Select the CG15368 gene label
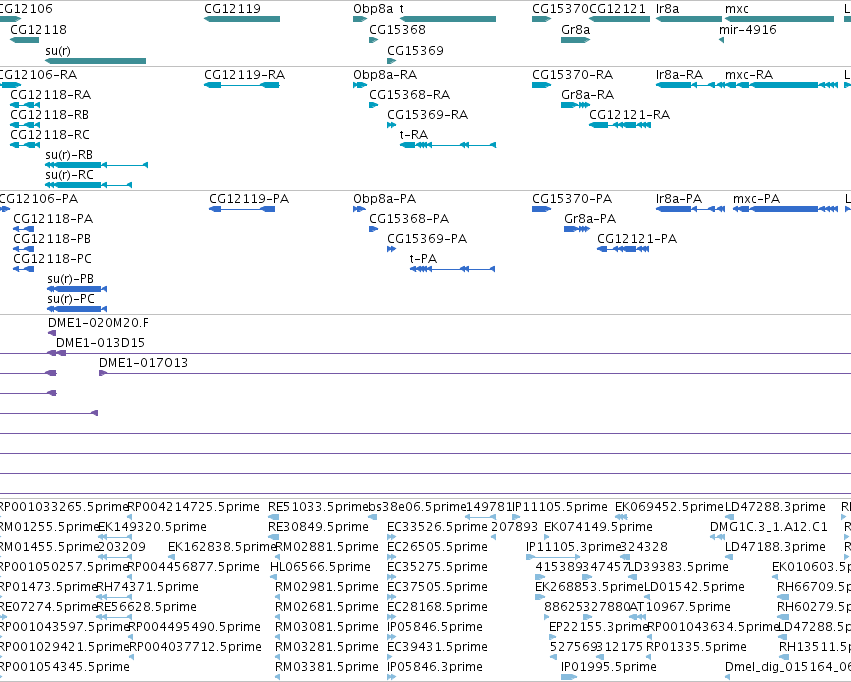The image size is (851, 682). pos(397,29)
